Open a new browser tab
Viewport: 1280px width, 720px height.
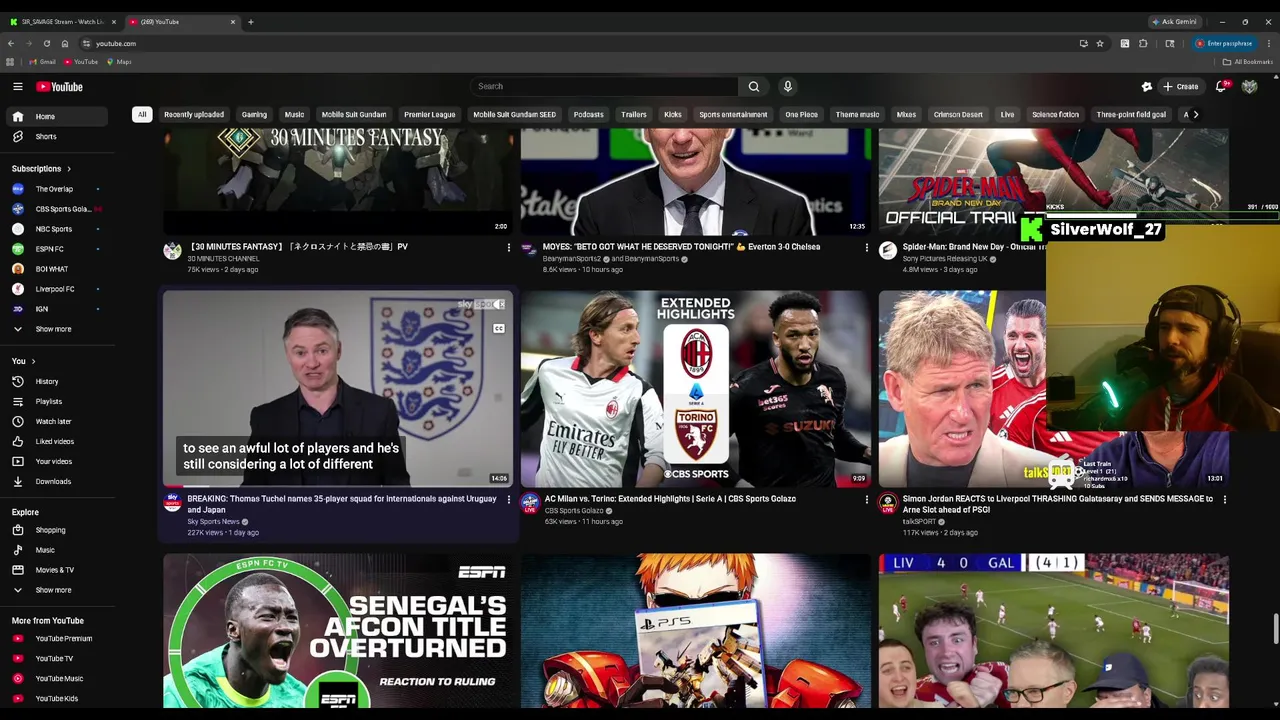coord(250,21)
